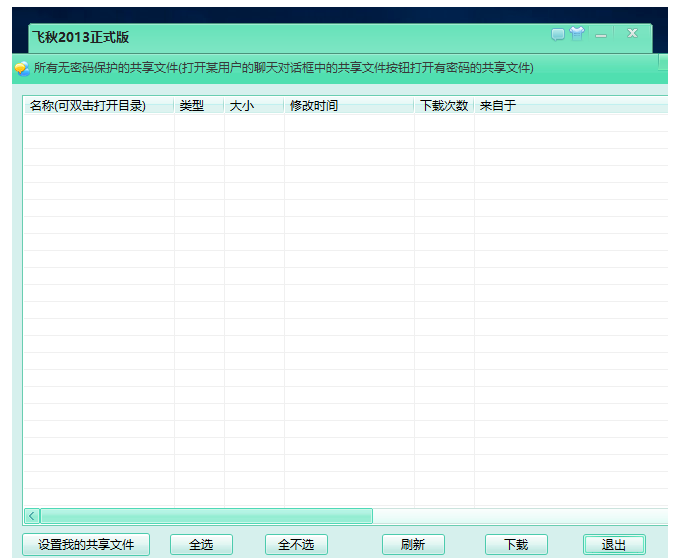The width and height of the screenshot is (673, 558).
Task: Sort by 大小 column header
Action: coord(254,106)
